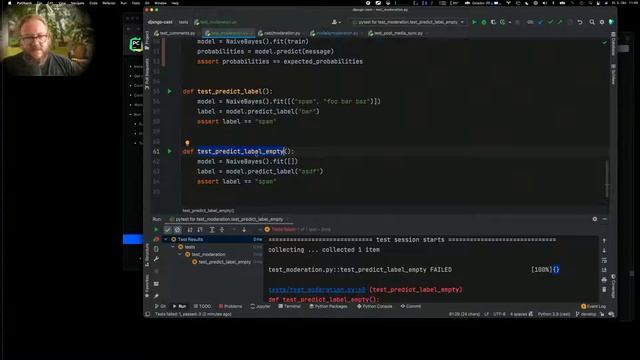Print console output with printer icon
Image resolution: width=640 pixels, height=360 pixels.
(x=604, y=280)
